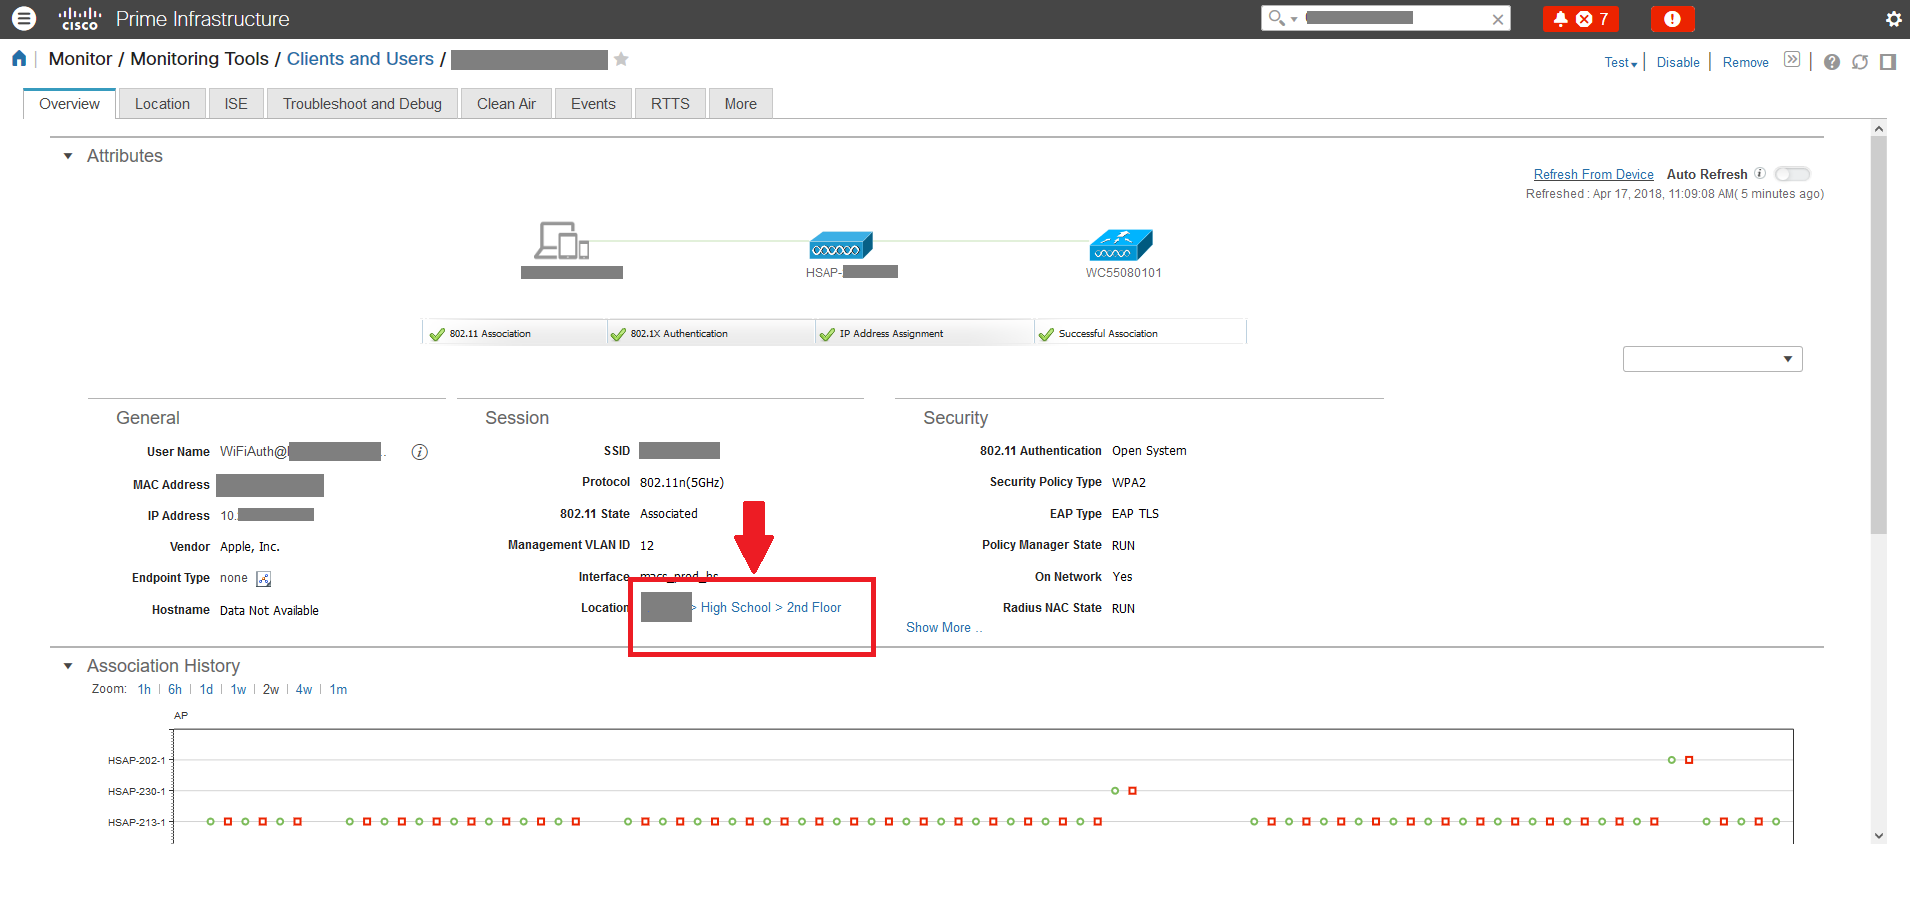
Task: Open the Clean Air tab
Action: (506, 103)
